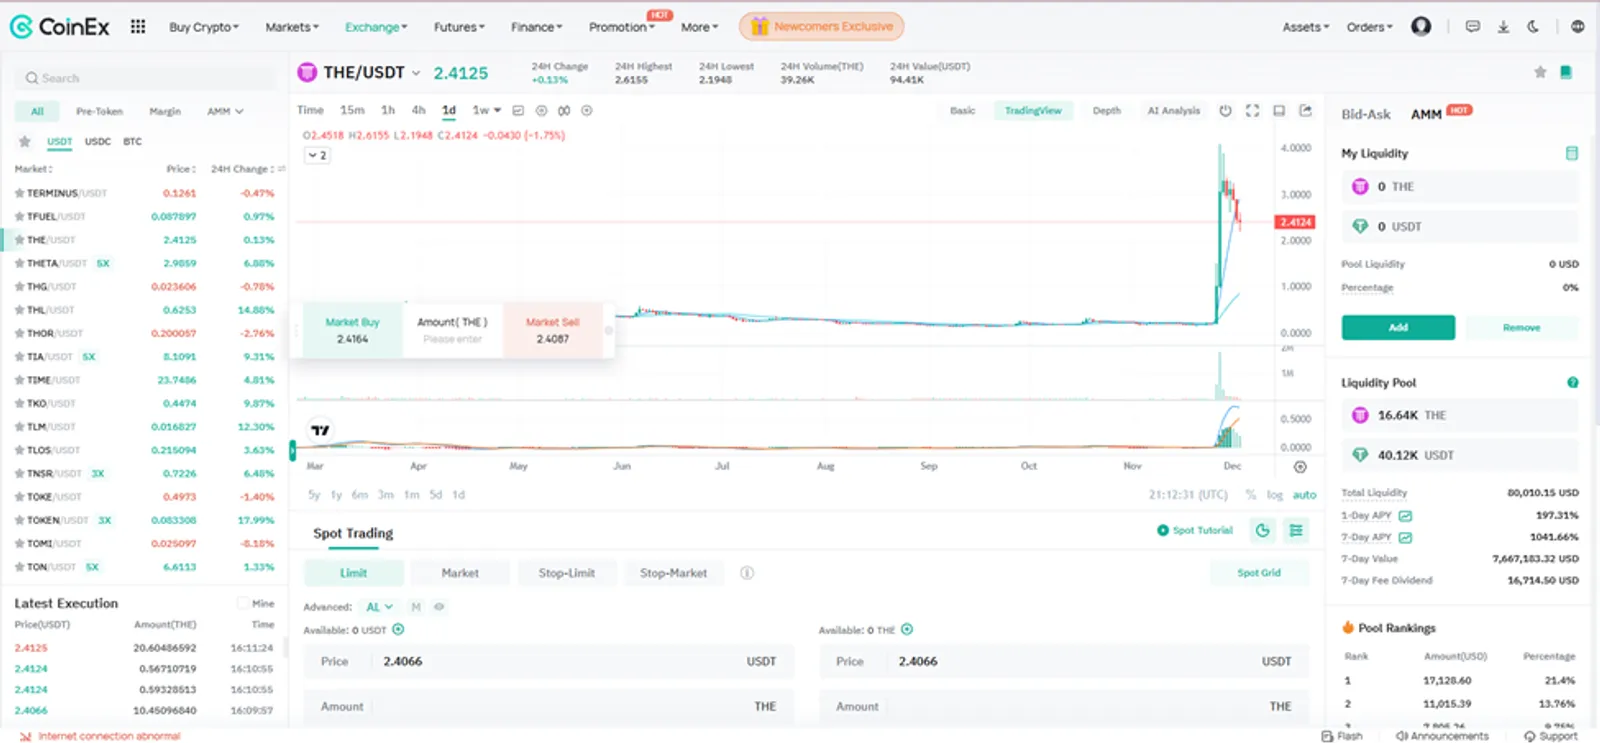Click the Newcomers Exclusive button

821,26
